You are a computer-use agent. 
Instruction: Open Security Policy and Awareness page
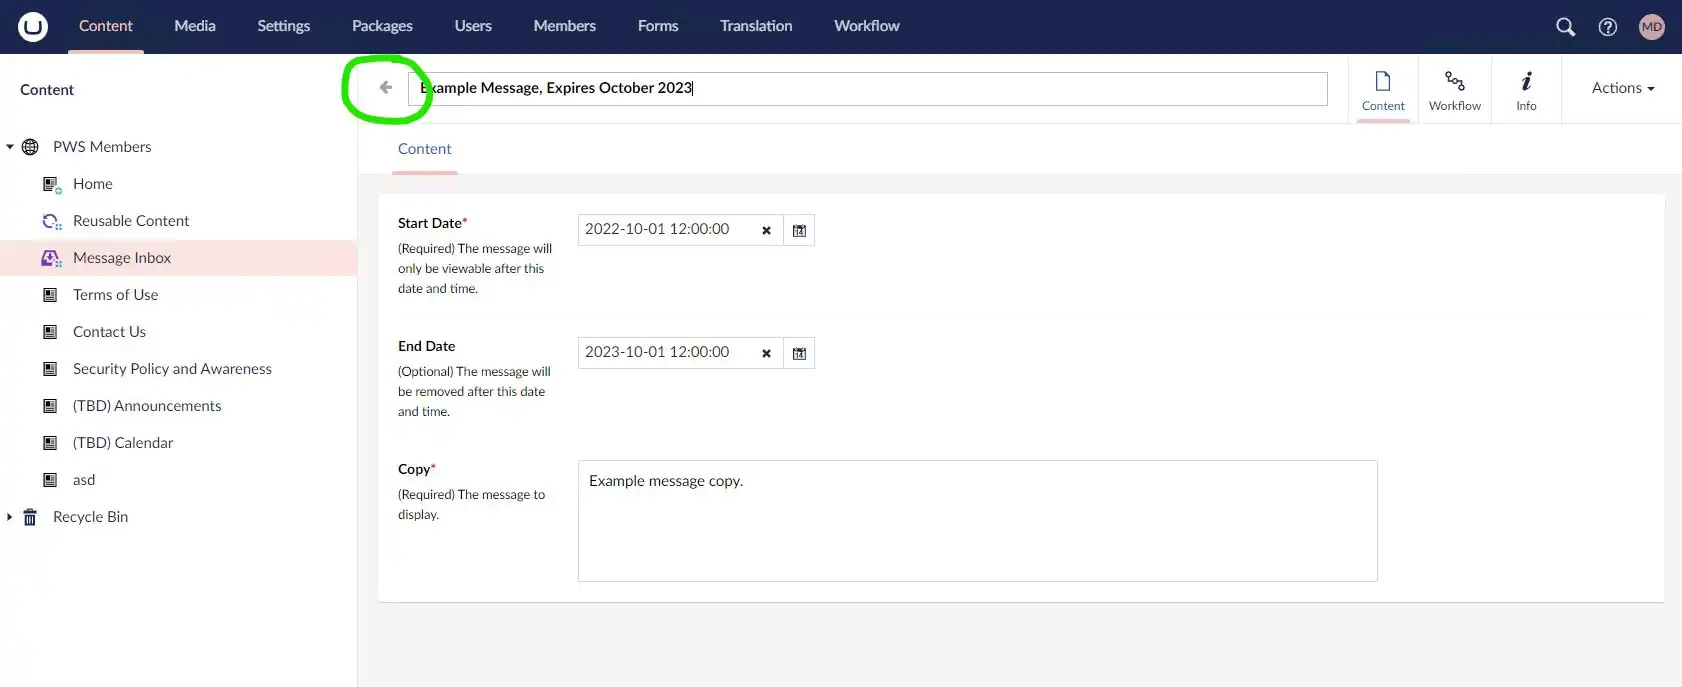(172, 369)
